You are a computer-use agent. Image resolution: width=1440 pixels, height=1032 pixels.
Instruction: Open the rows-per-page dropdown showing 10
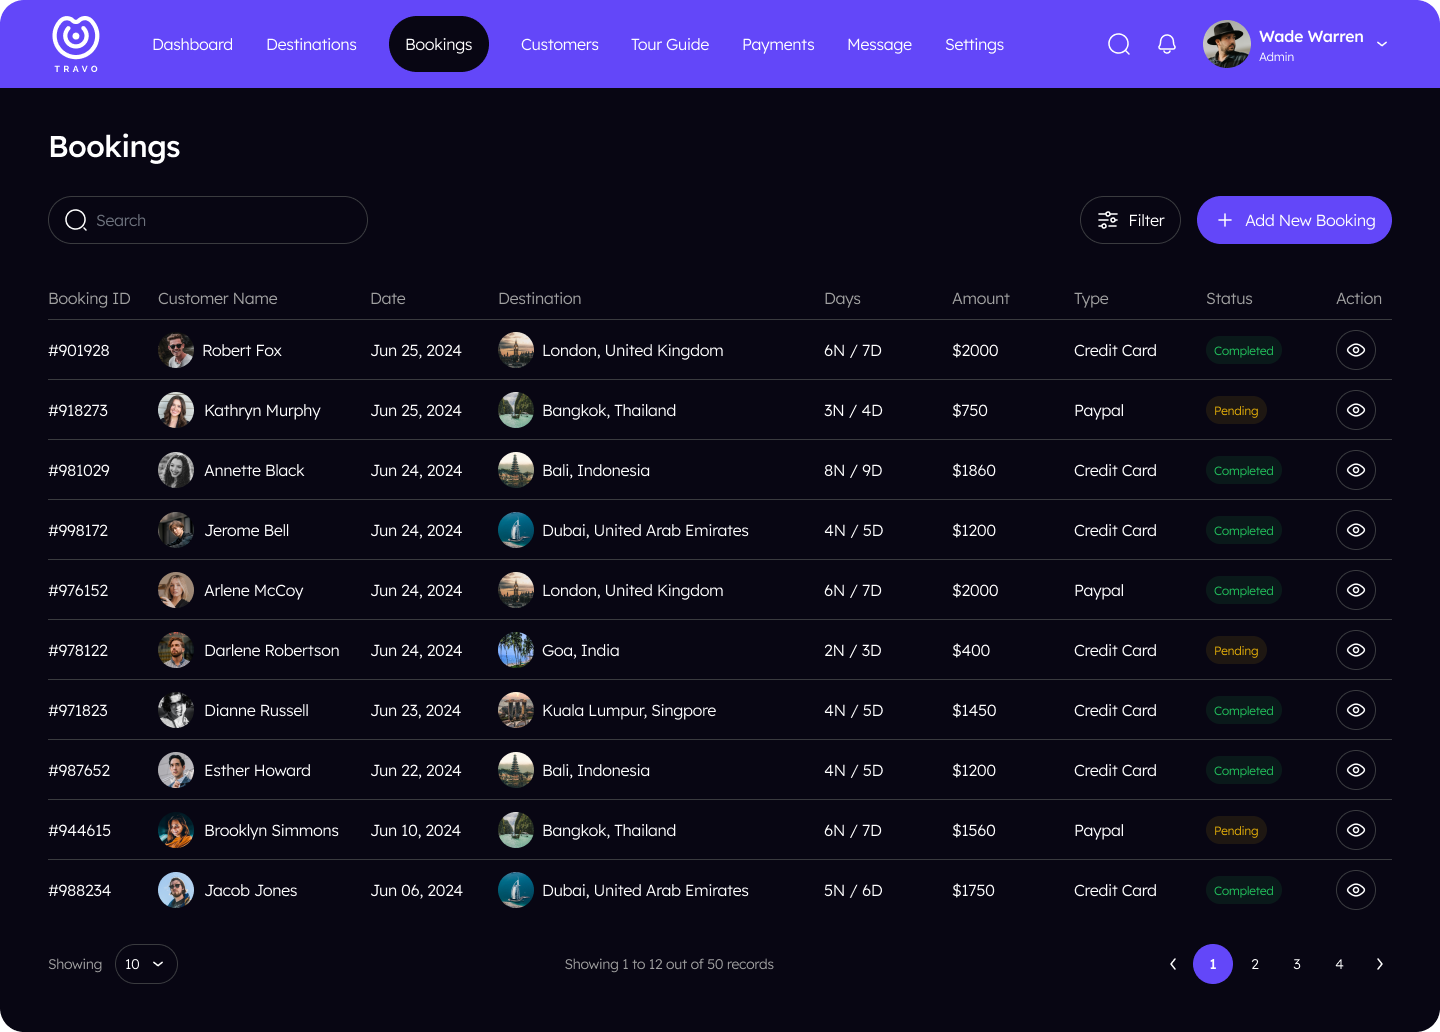(146, 964)
